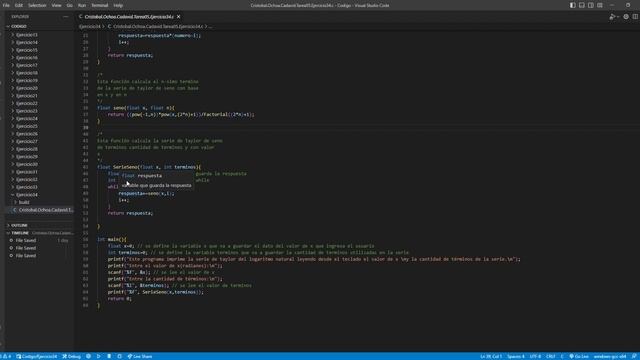Change file encoding UTF-8

[535, 356]
